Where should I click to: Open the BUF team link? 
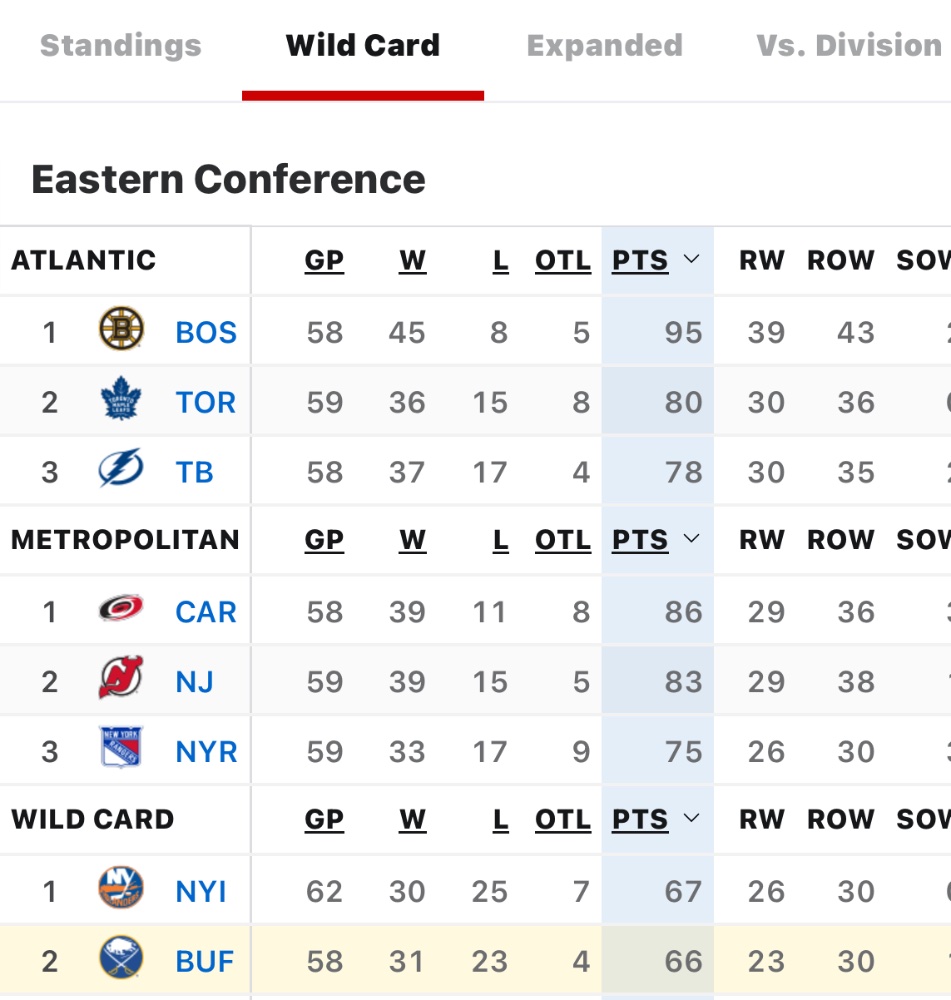(205, 962)
